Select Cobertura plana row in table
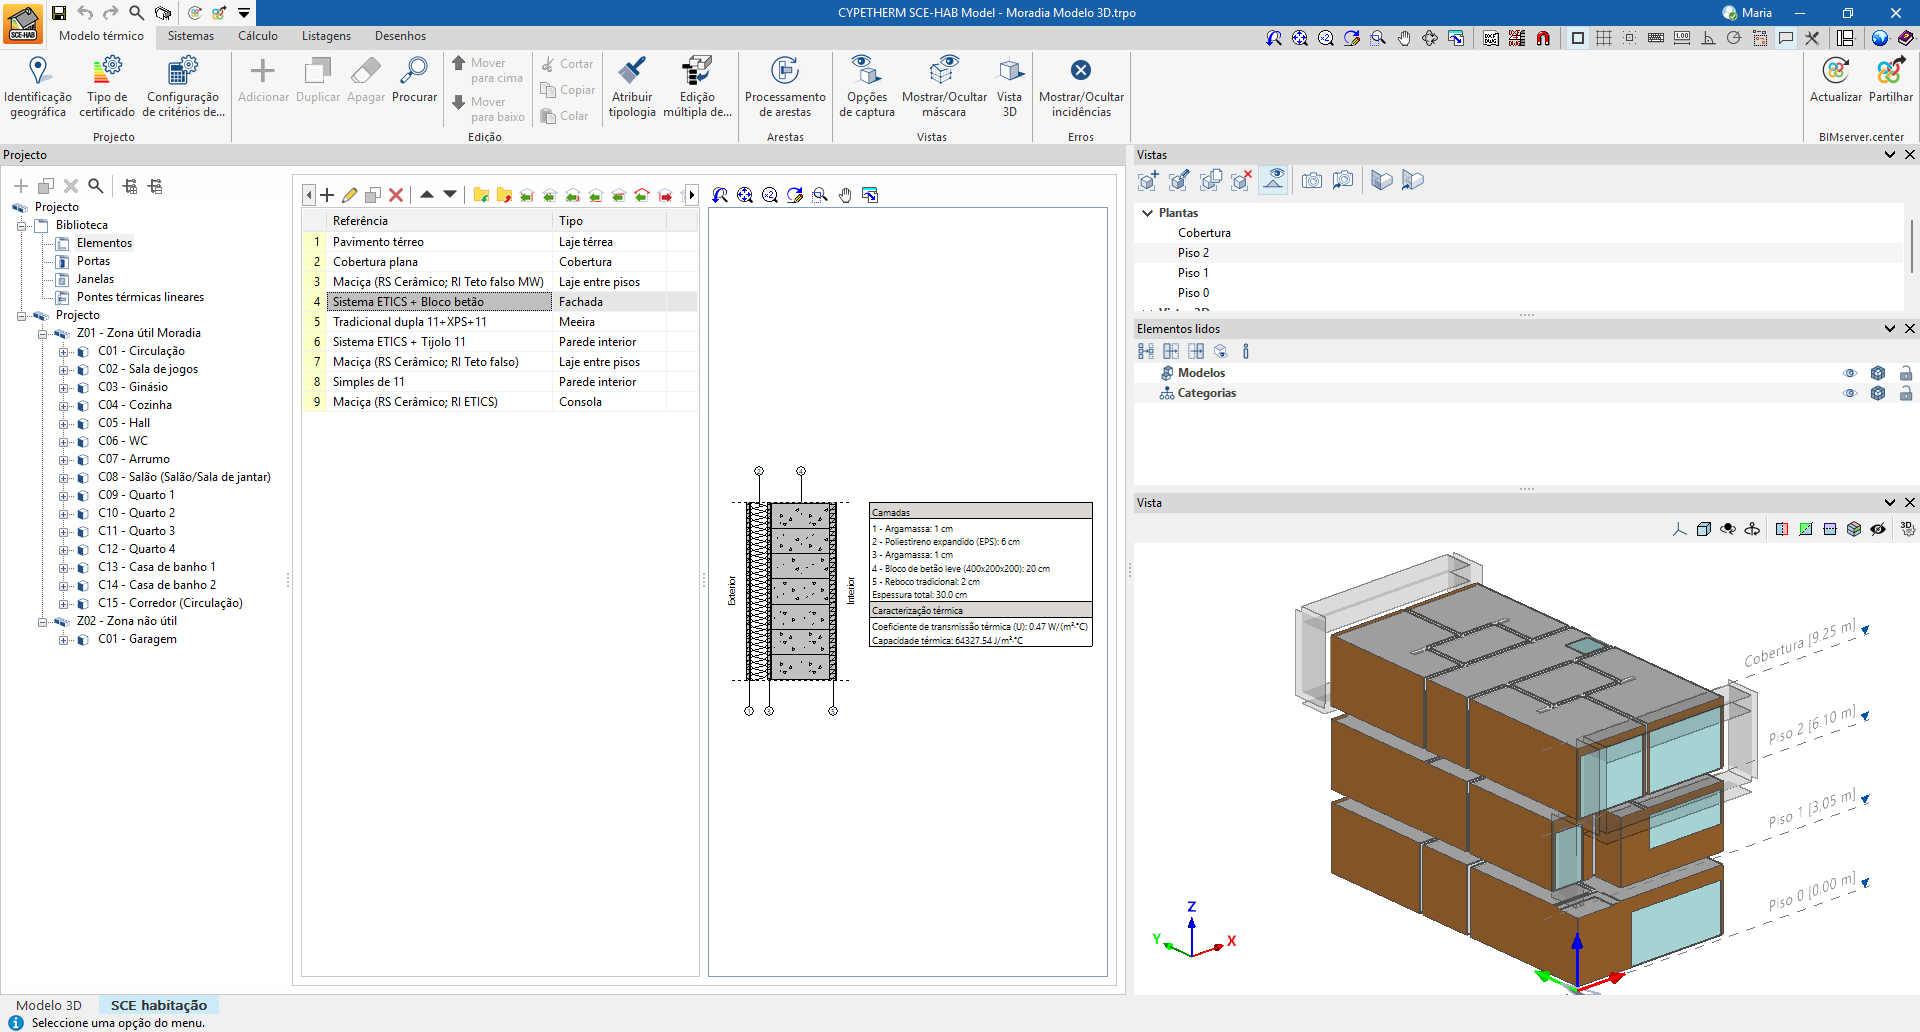Screen dimensions: 1920x1032 coord(375,262)
